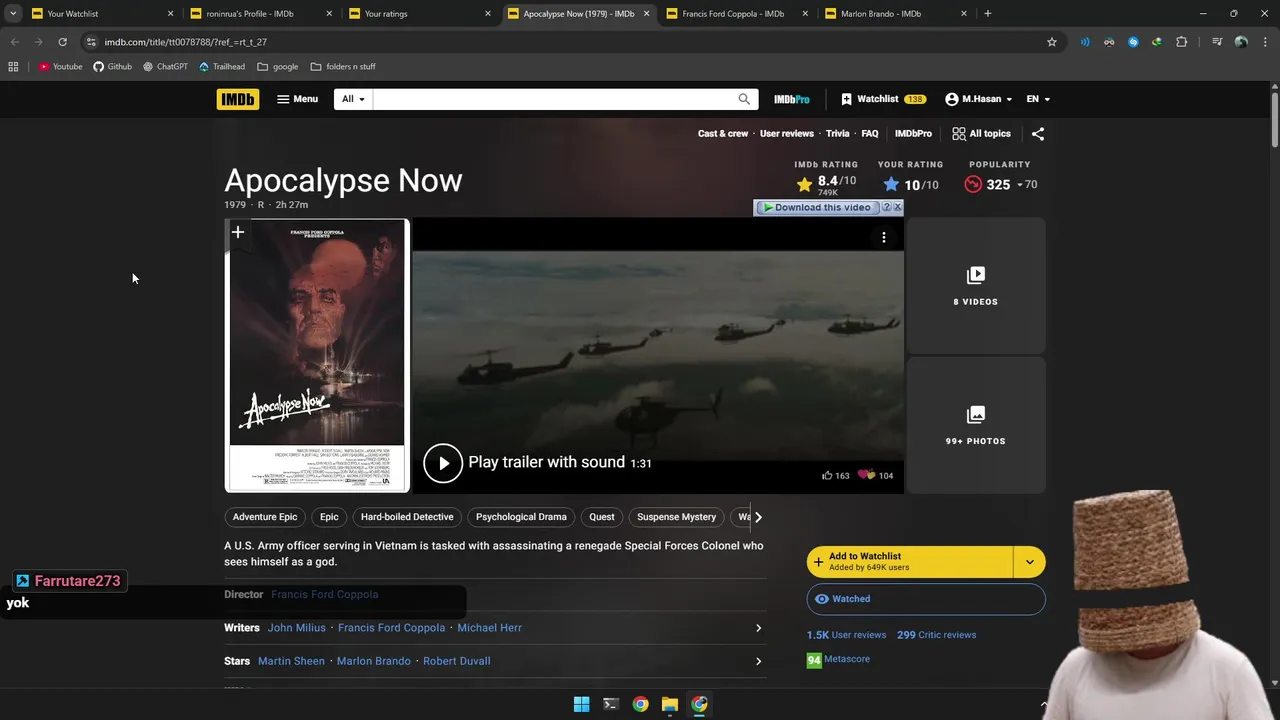The image size is (1280, 720).
Task: Click the search magnifier icon
Action: 744,99
